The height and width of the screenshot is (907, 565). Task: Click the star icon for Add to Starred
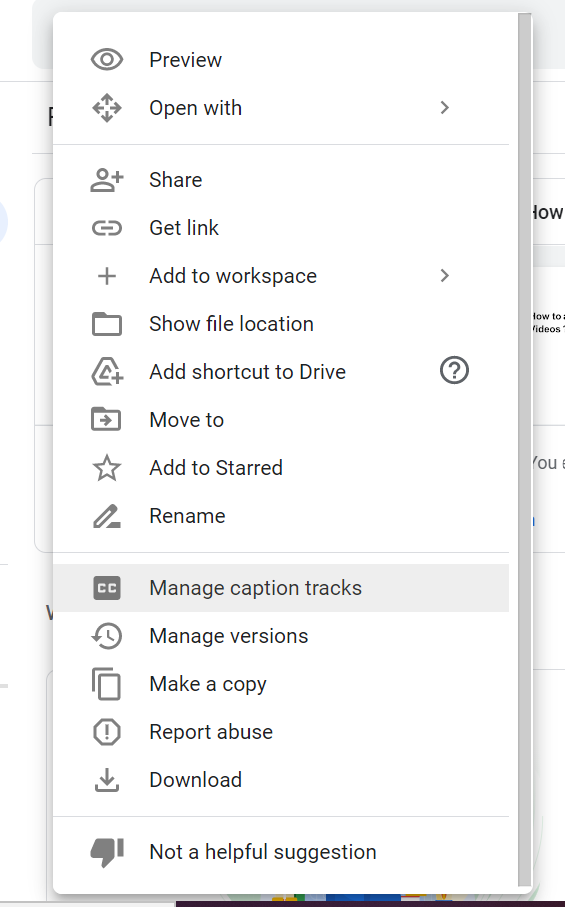pyautogui.click(x=107, y=468)
